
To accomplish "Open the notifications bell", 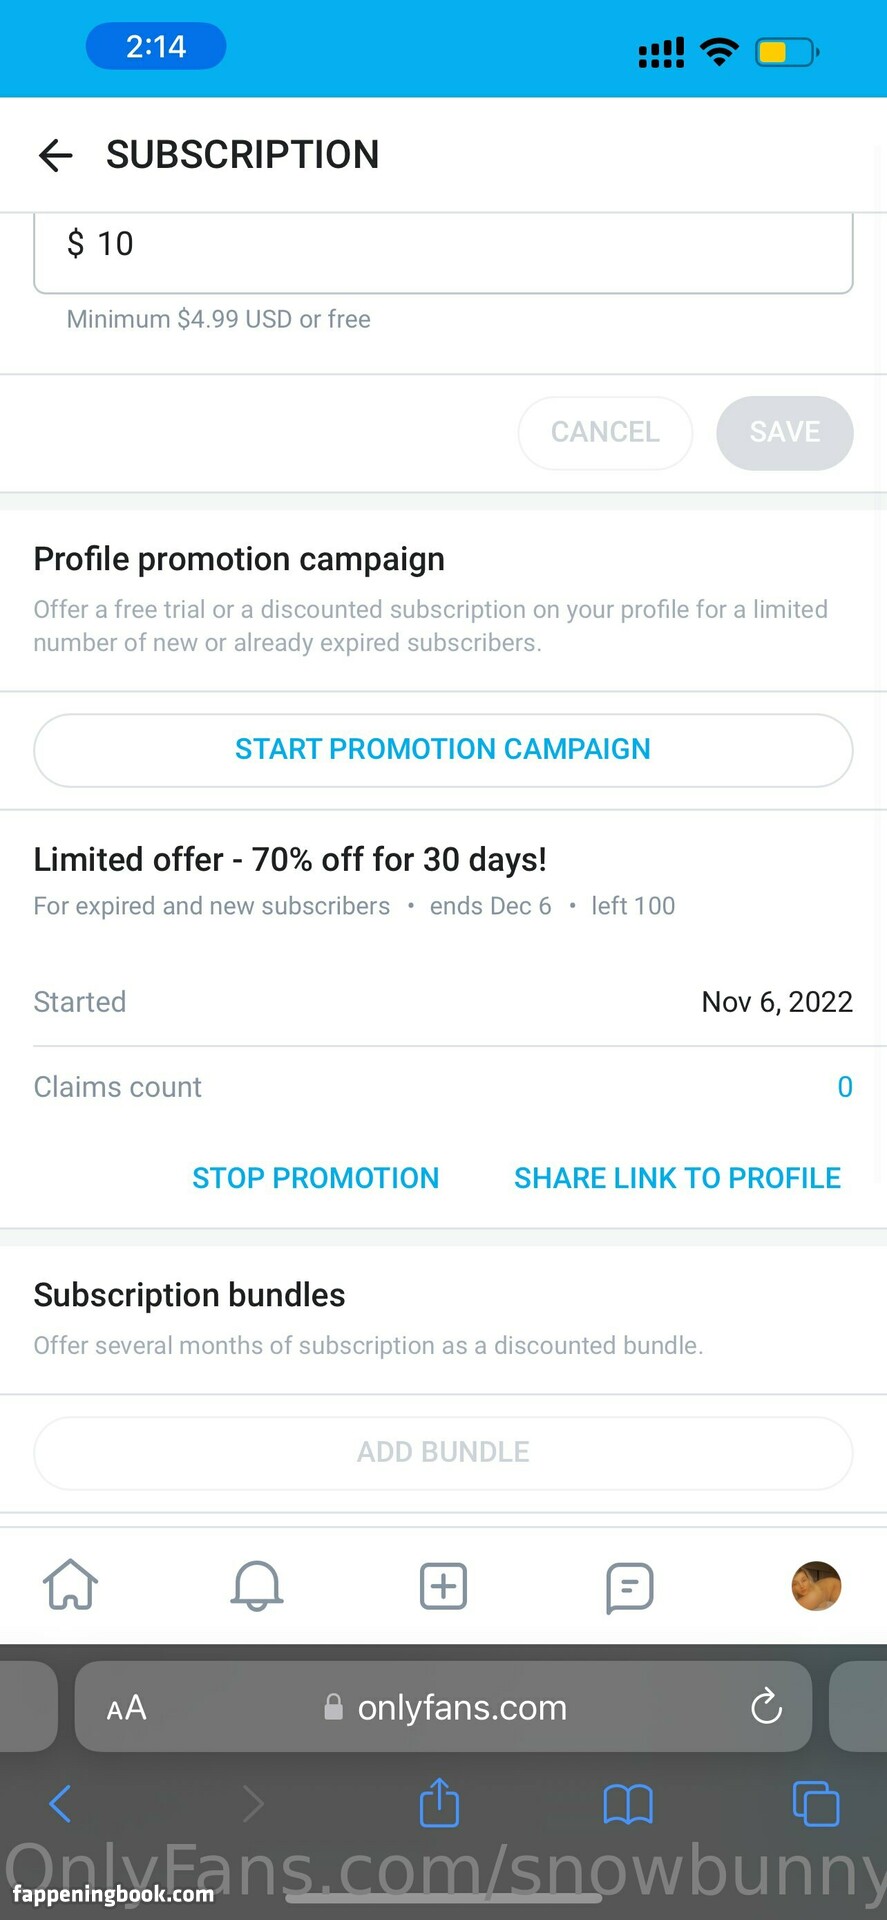I will (x=257, y=1585).
